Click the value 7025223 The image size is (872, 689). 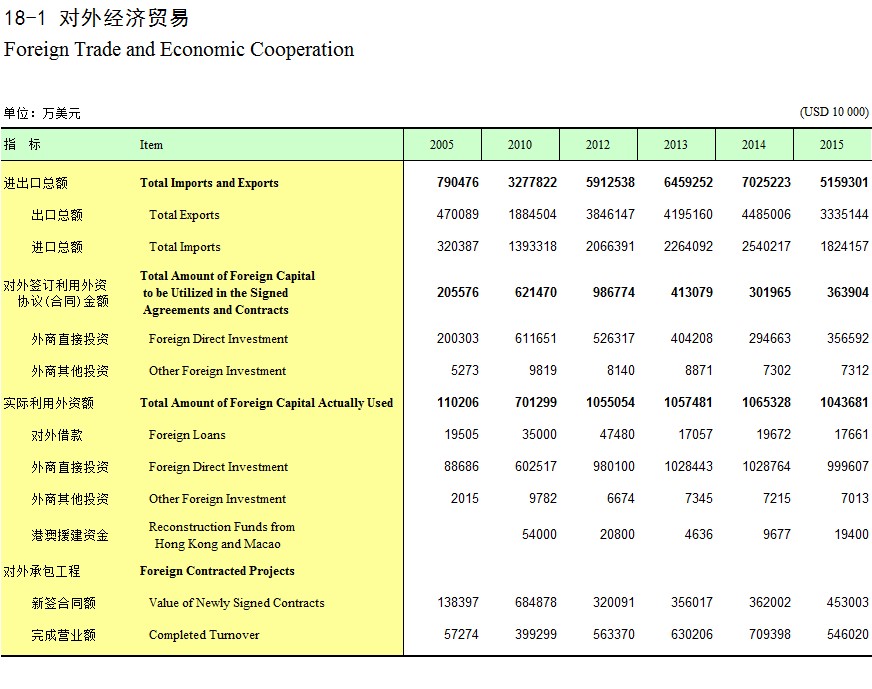coord(766,182)
